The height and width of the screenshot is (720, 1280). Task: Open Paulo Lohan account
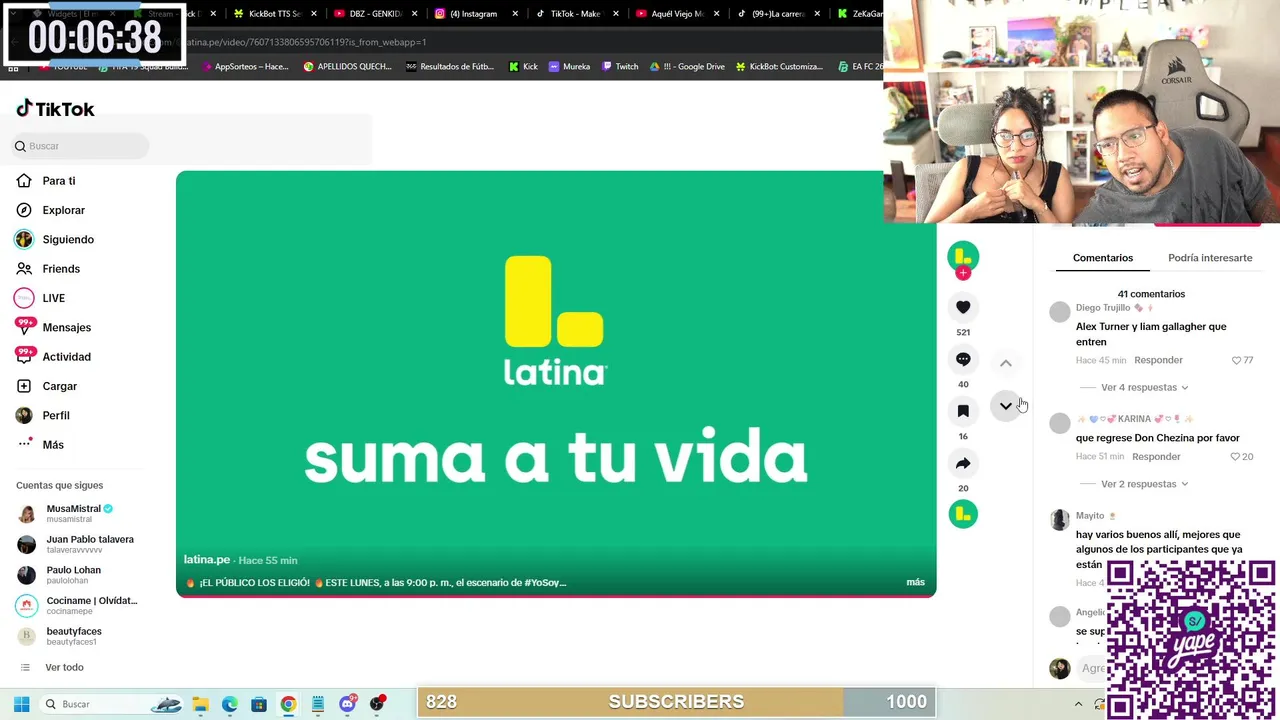pyautogui.click(x=61, y=575)
